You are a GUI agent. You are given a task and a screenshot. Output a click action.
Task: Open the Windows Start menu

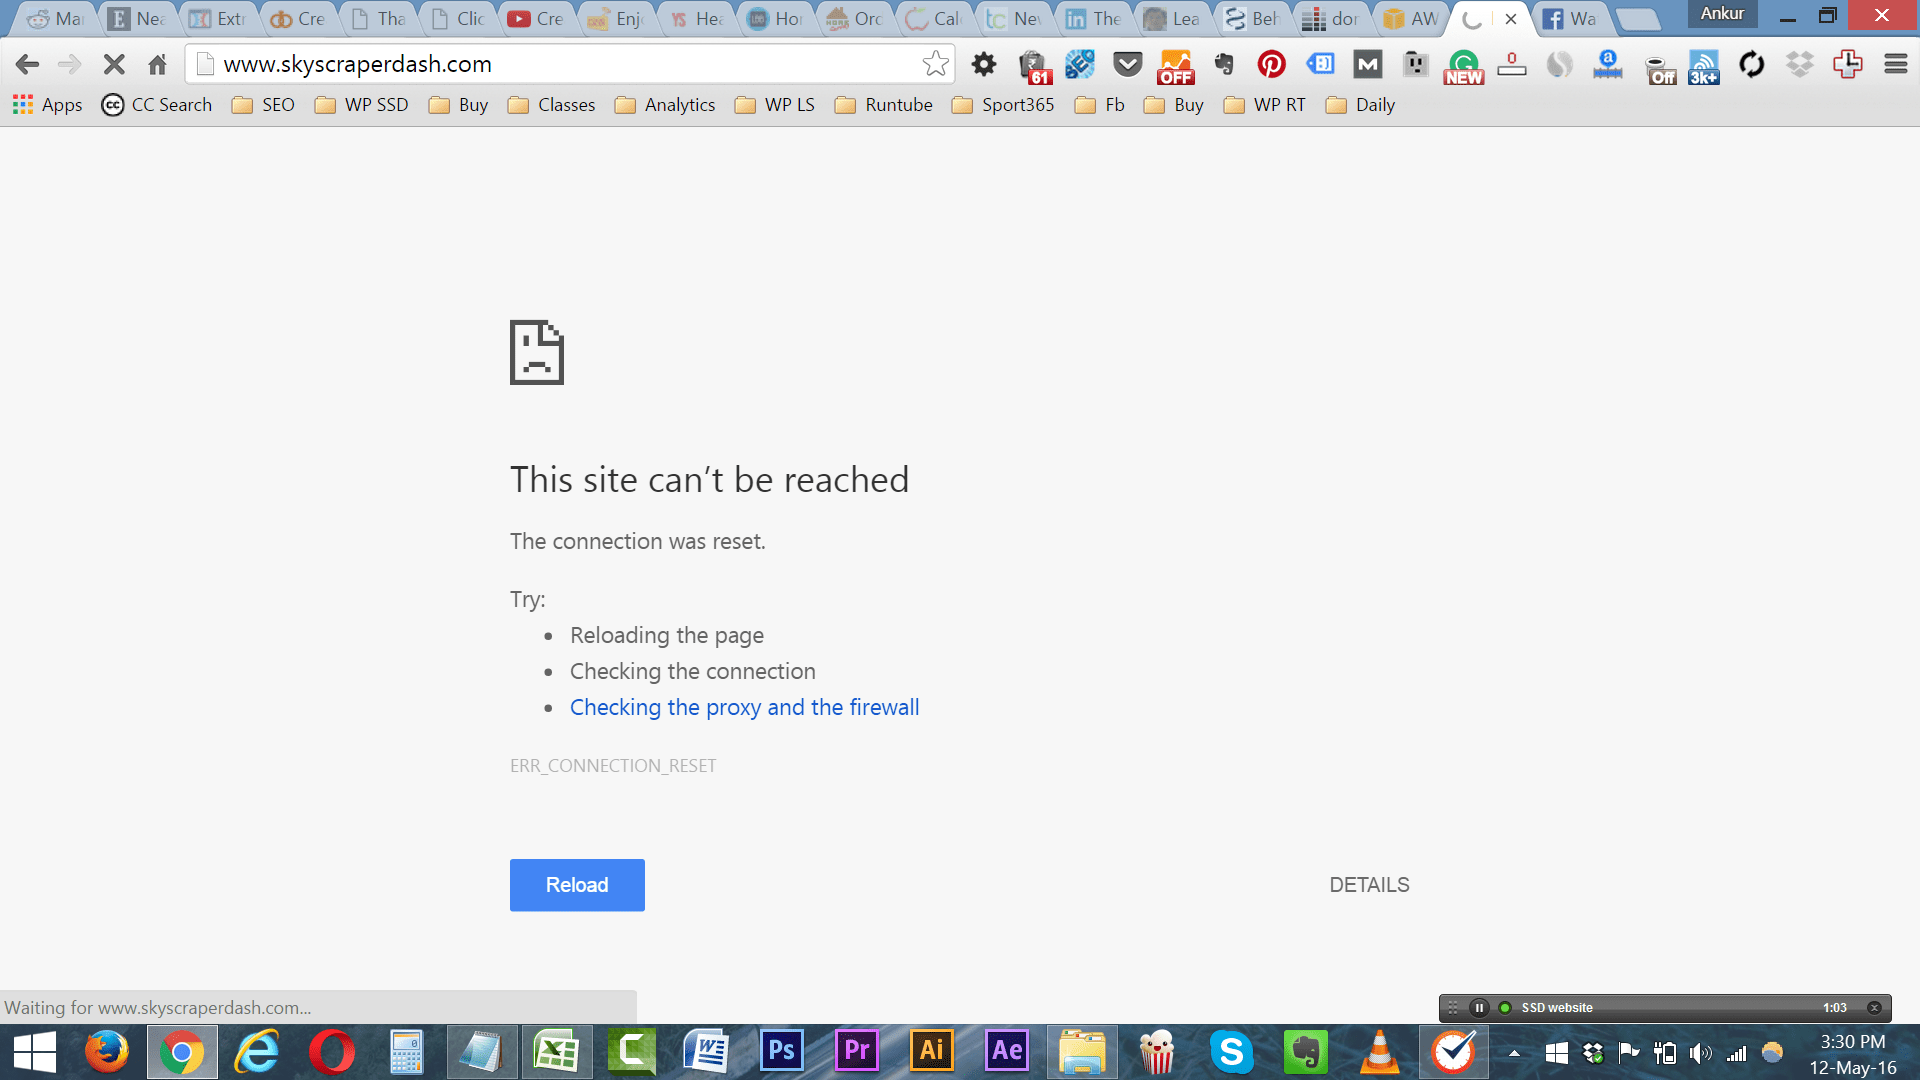coord(34,1052)
